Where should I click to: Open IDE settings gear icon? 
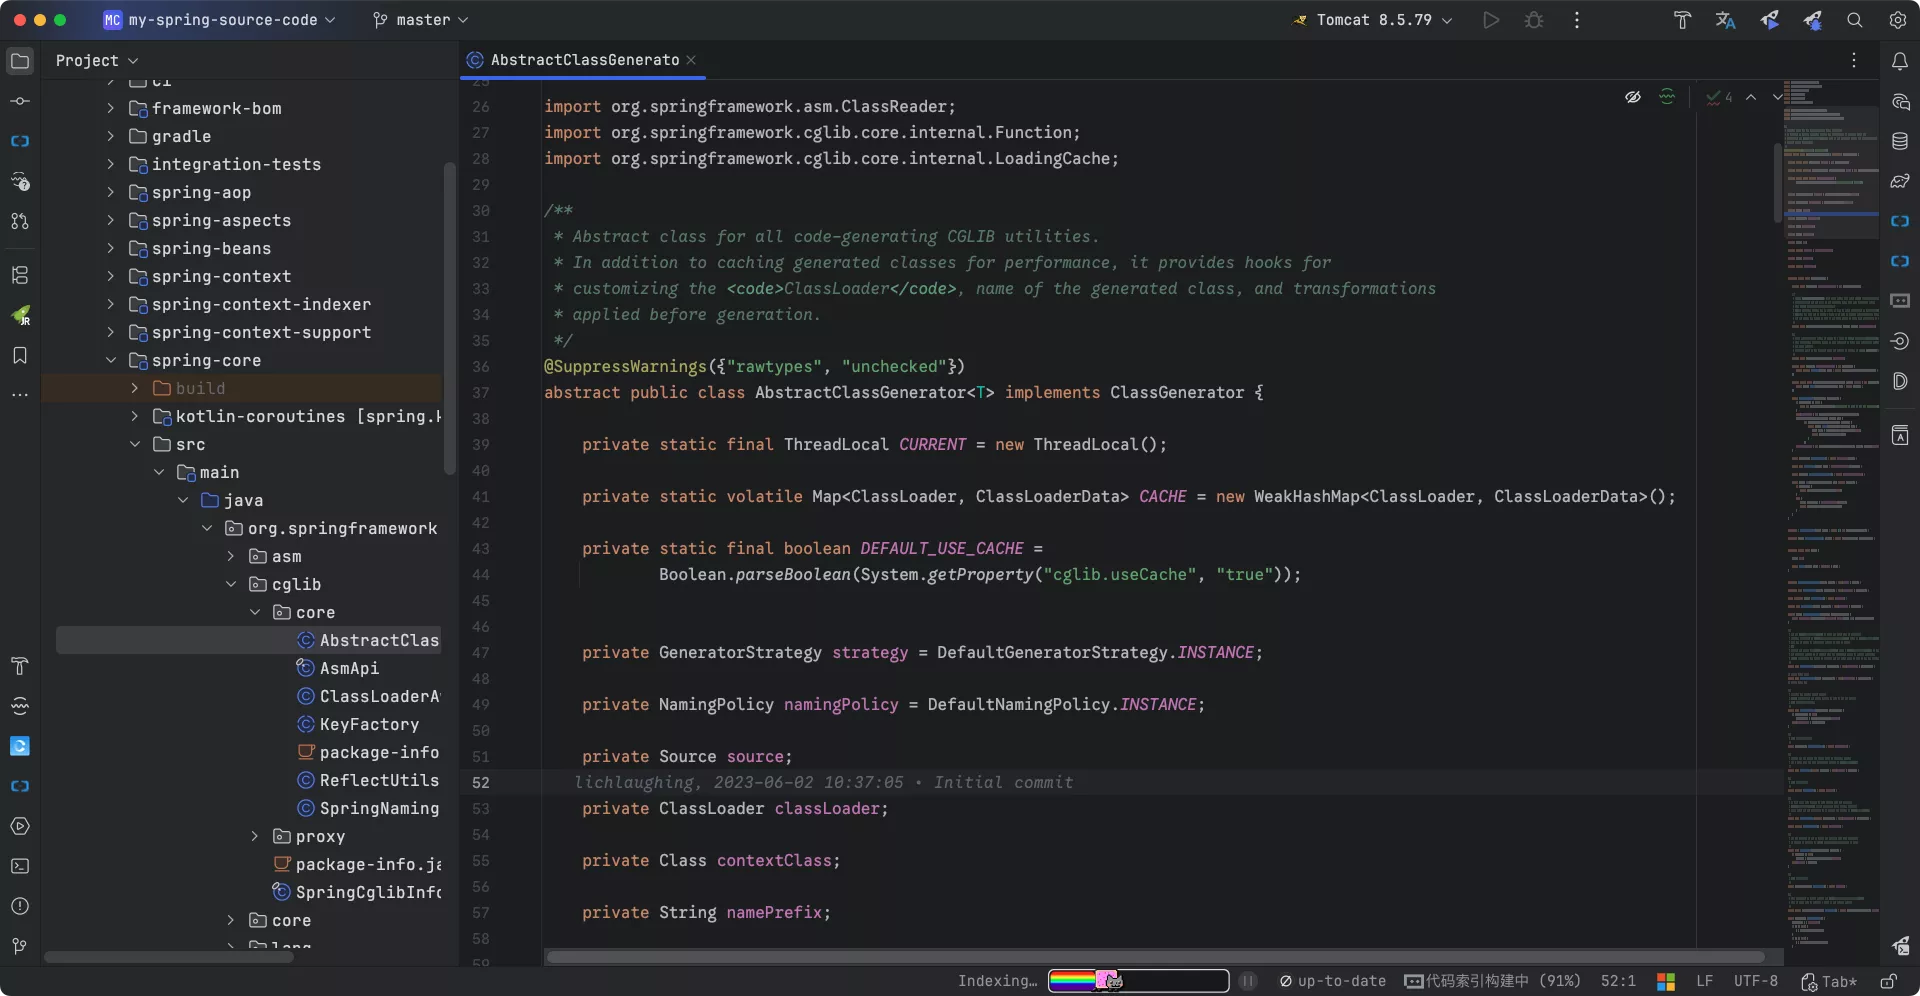coord(1898,20)
